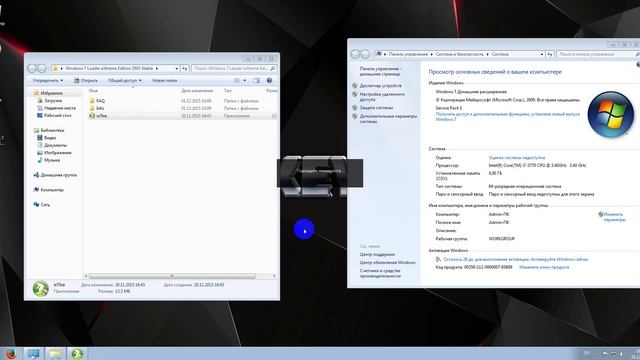Click Изменить параметры link
Viewport: 640px width, 360px height.
tap(613, 217)
